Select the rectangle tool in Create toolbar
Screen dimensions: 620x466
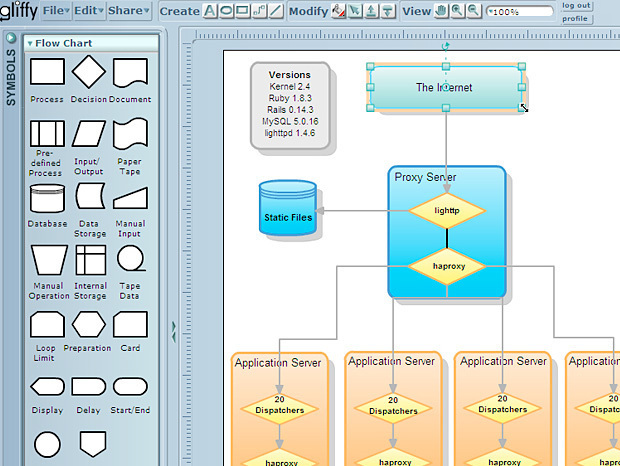[x=243, y=11]
